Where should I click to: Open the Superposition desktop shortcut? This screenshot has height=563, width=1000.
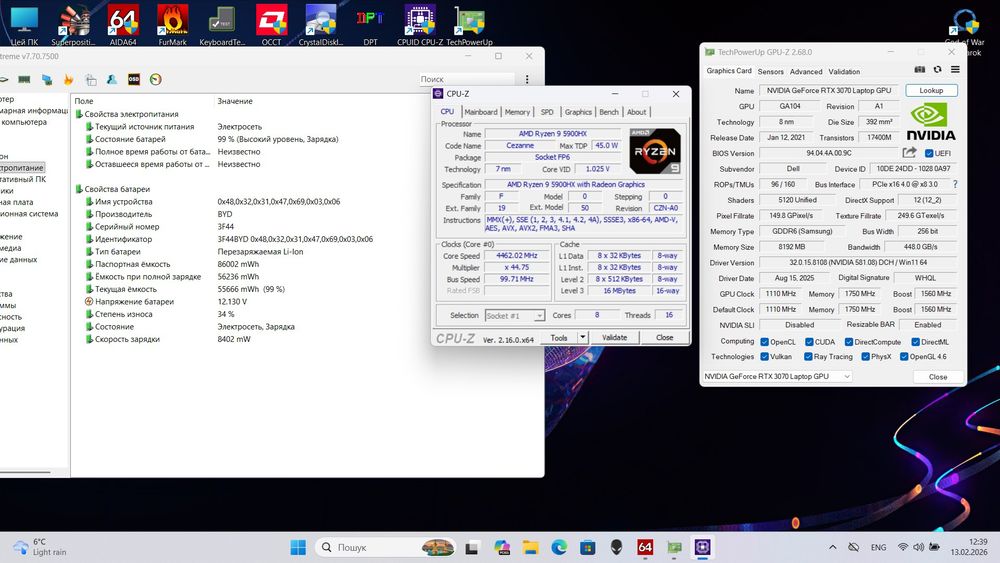tap(73, 26)
